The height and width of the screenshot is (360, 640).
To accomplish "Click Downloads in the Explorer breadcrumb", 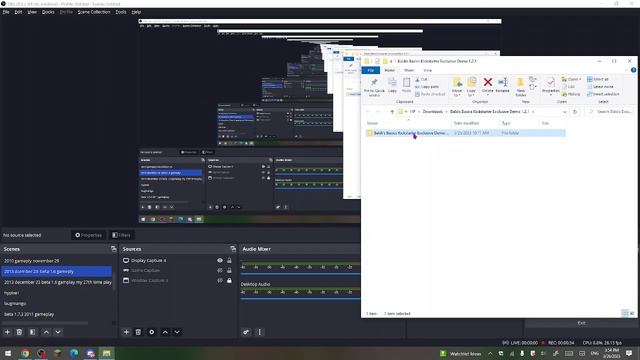I will point(433,111).
